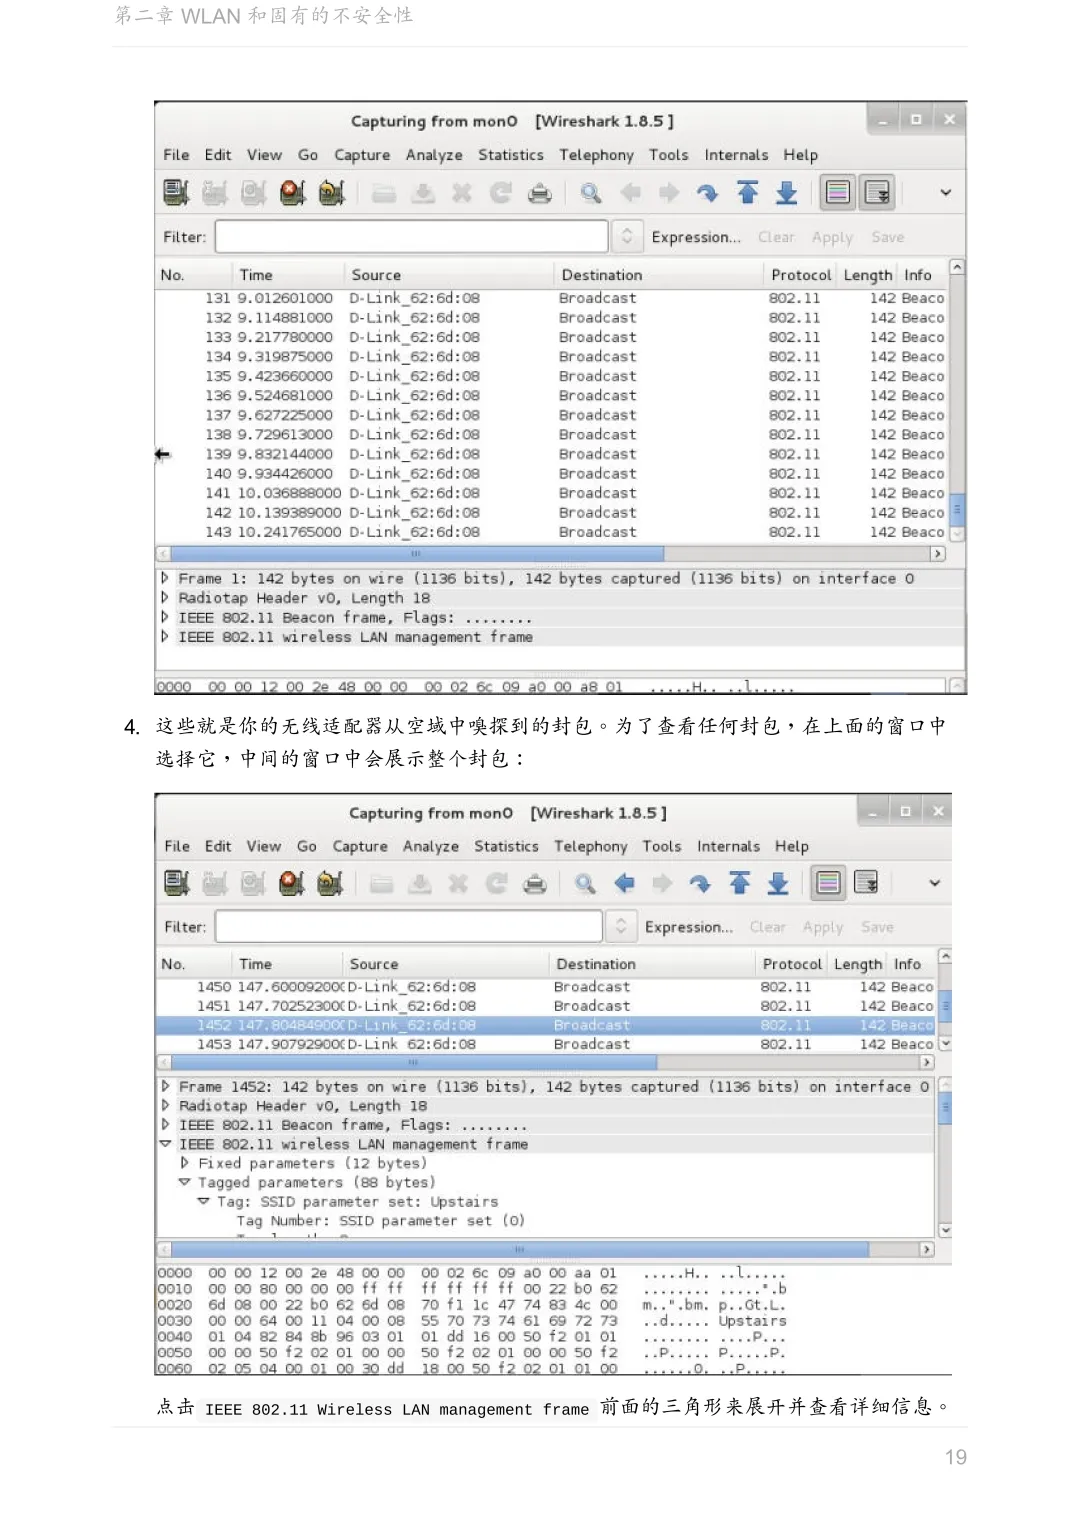Image resolution: width=1080 pixels, height=1527 pixels.
Task: Click Apply filter button in lower window
Action: pos(823,927)
